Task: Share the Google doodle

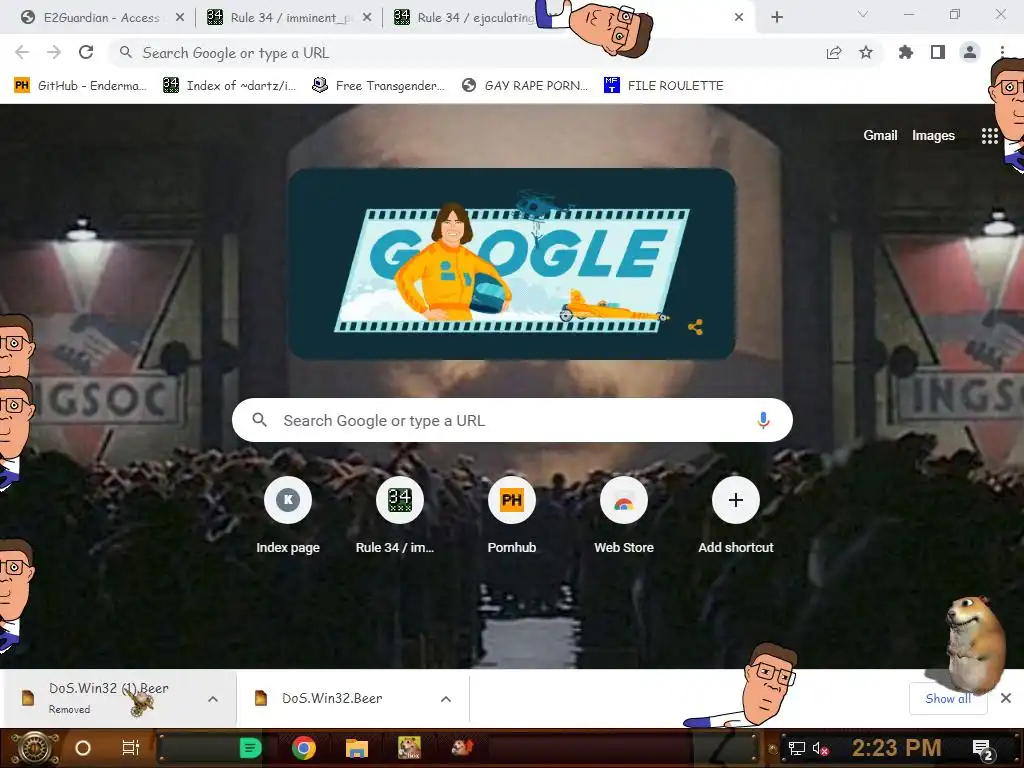Action: coord(696,327)
